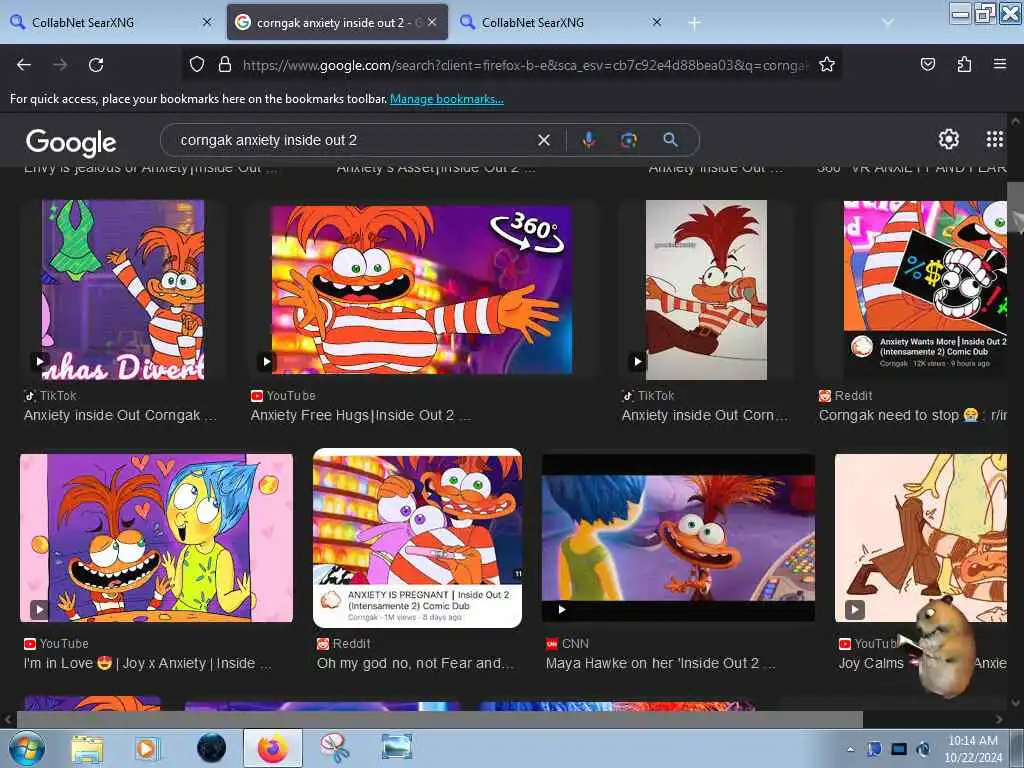Open File Explorer from the taskbar
This screenshot has height=768, width=1024.
point(87,748)
